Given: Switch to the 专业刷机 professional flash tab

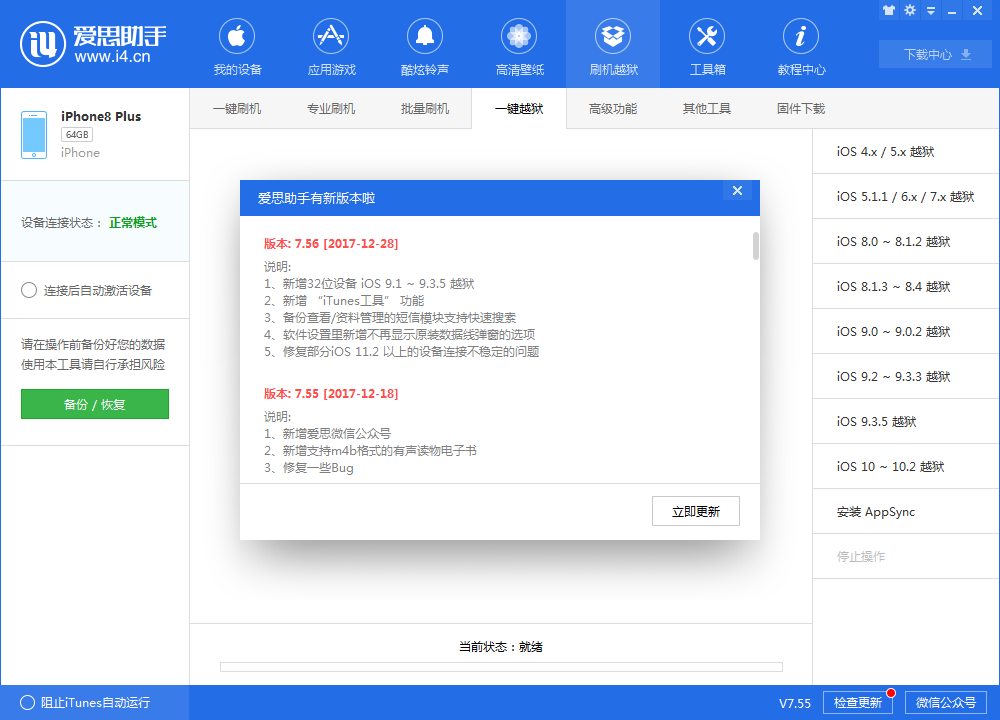Looking at the screenshot, I should [332, 107].
